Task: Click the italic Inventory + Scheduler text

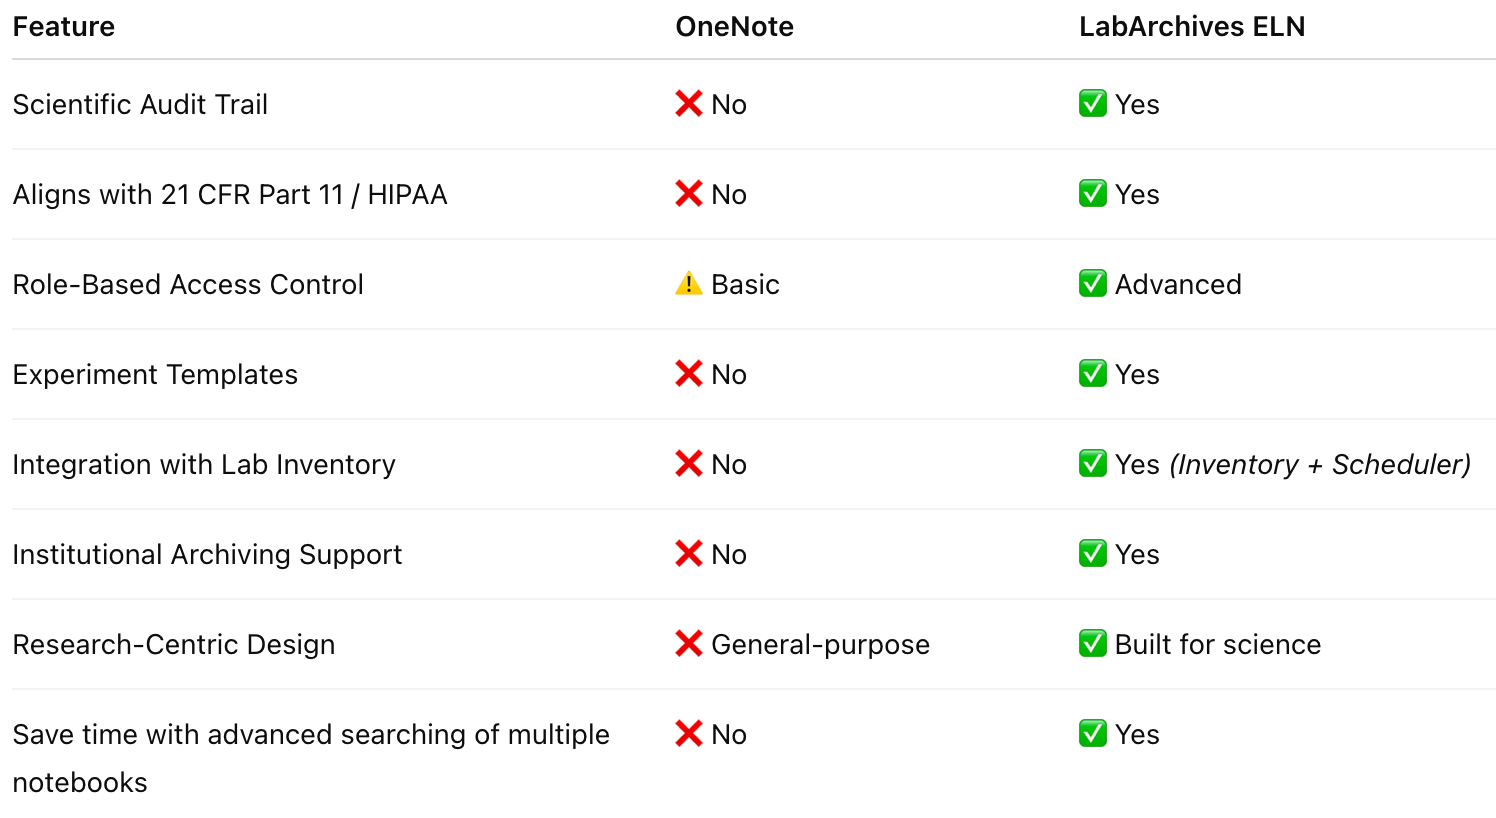Action: point(1320,465)
